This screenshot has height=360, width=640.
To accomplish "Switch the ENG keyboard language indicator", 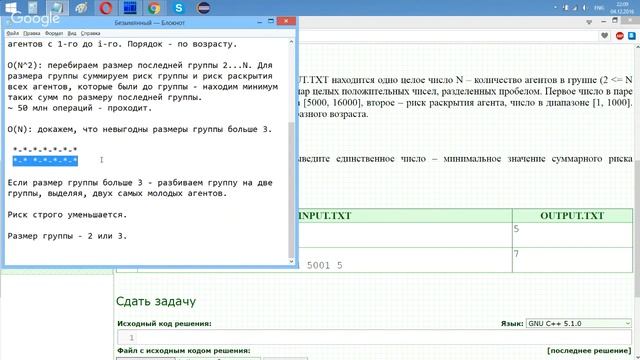I will coord(599,8).
